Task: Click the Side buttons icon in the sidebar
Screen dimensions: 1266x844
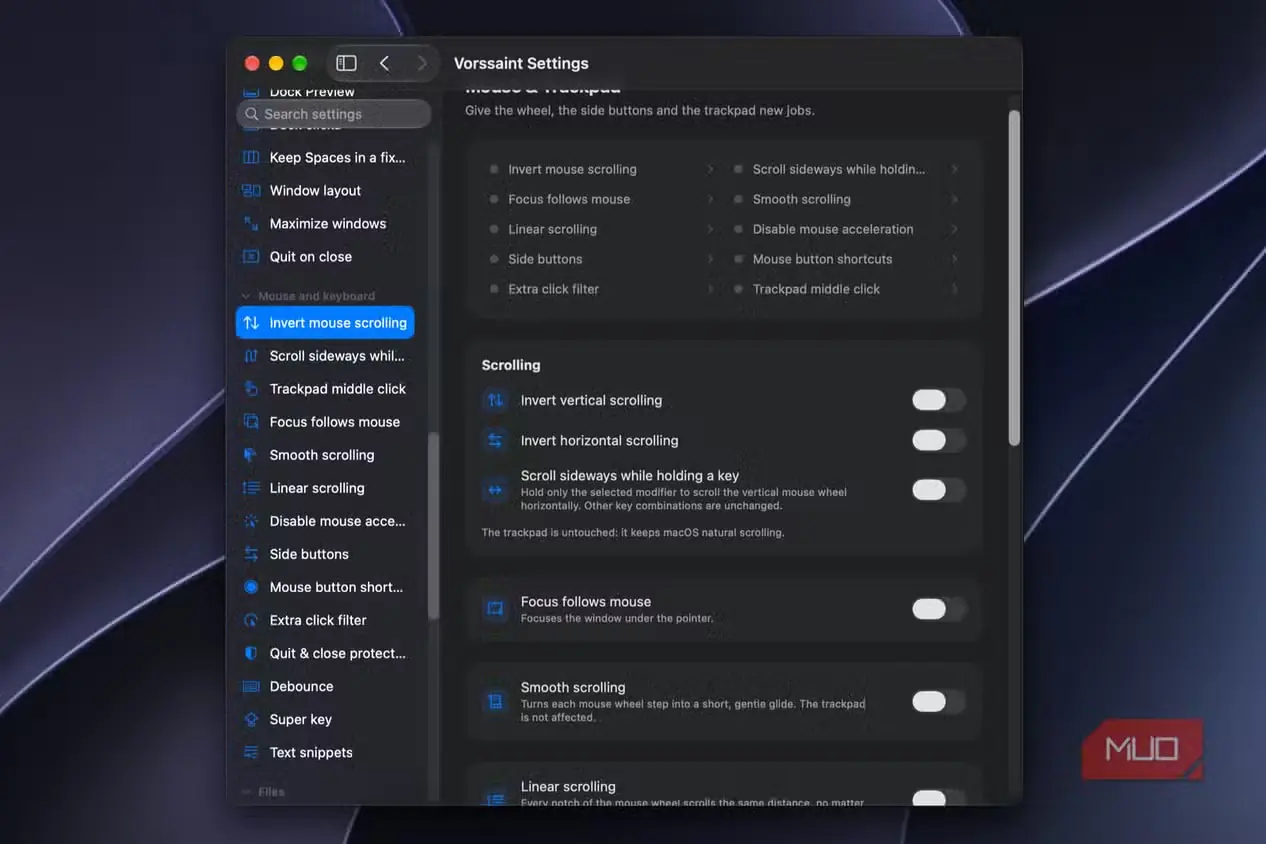Action: tap(251, 554)
